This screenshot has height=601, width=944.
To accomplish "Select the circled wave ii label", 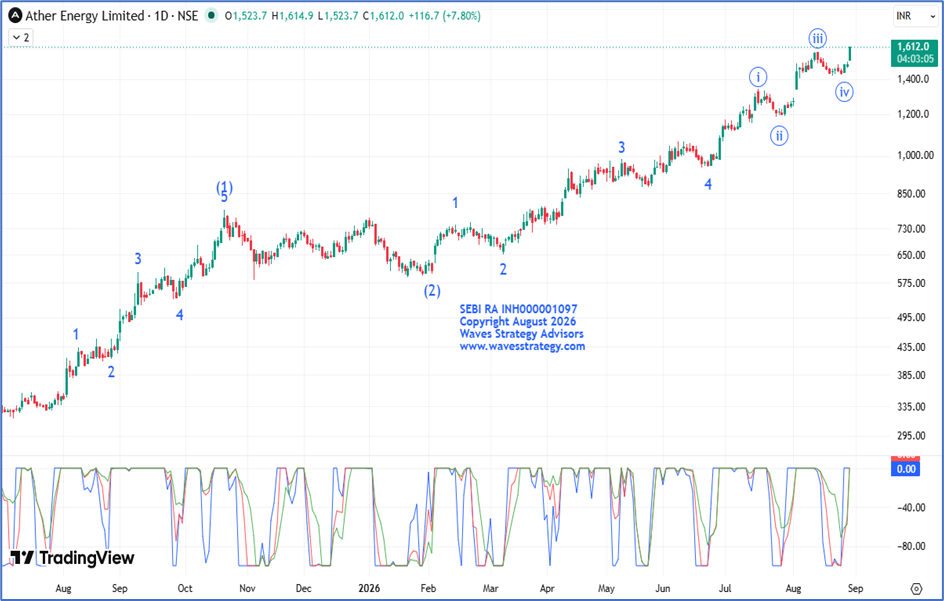I will tap(779, 136).
